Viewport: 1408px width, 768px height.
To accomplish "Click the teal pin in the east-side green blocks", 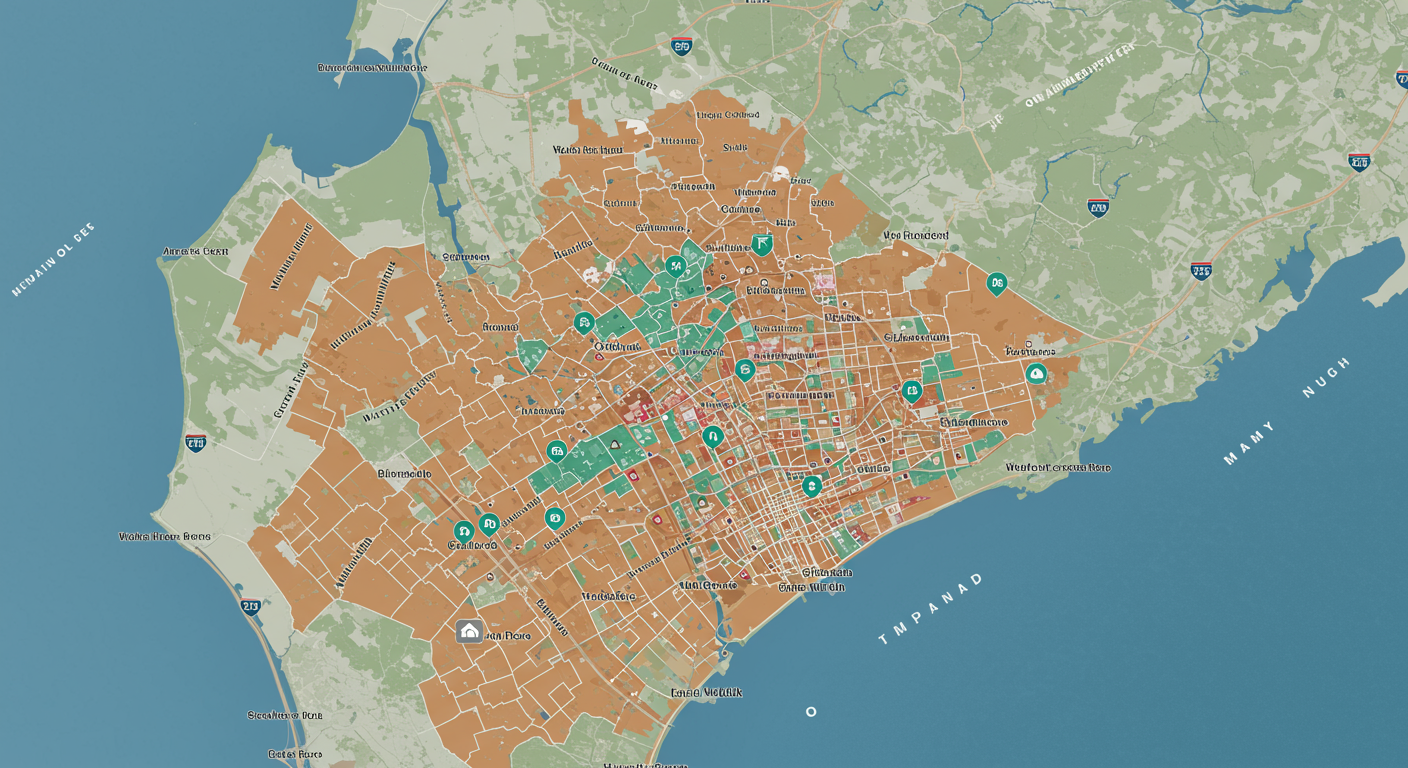I will 910,391.
